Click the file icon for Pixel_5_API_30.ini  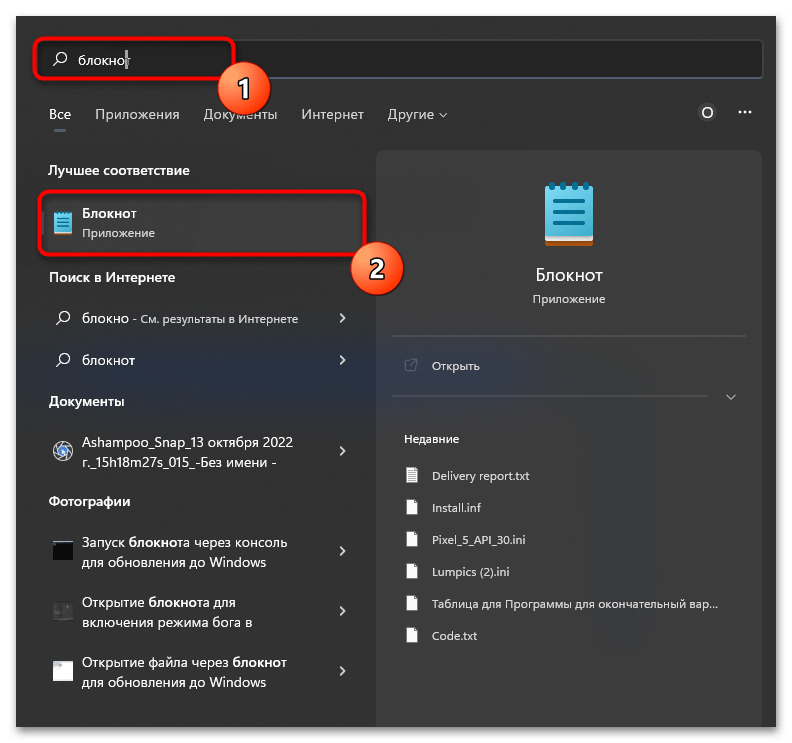pos(412,539)
